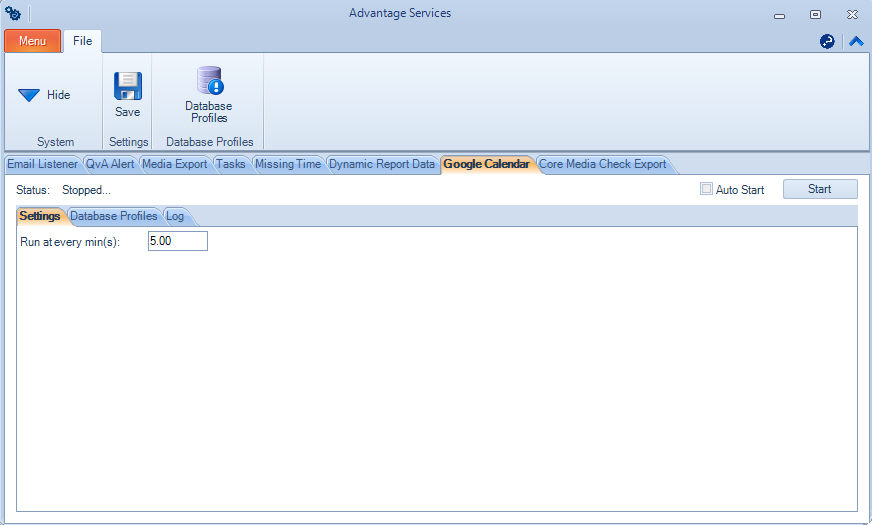Click the Hide arrow in System group

point(29,95)
